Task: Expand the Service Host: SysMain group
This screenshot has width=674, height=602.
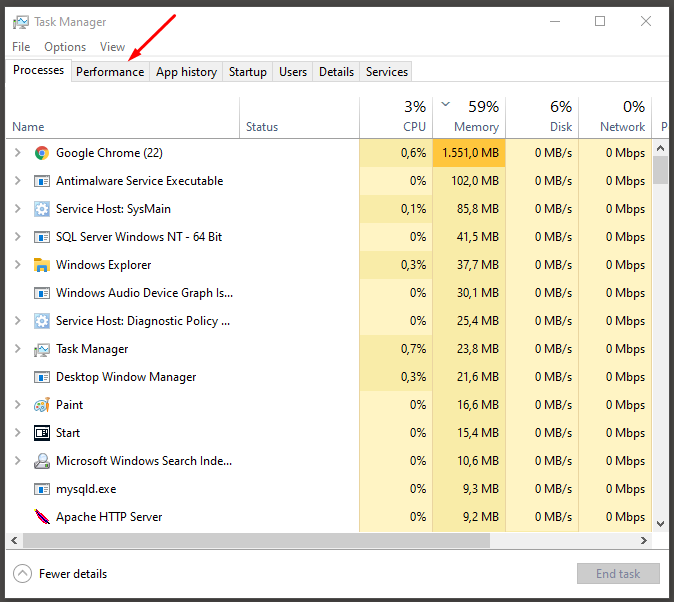Action: point(18,209)
